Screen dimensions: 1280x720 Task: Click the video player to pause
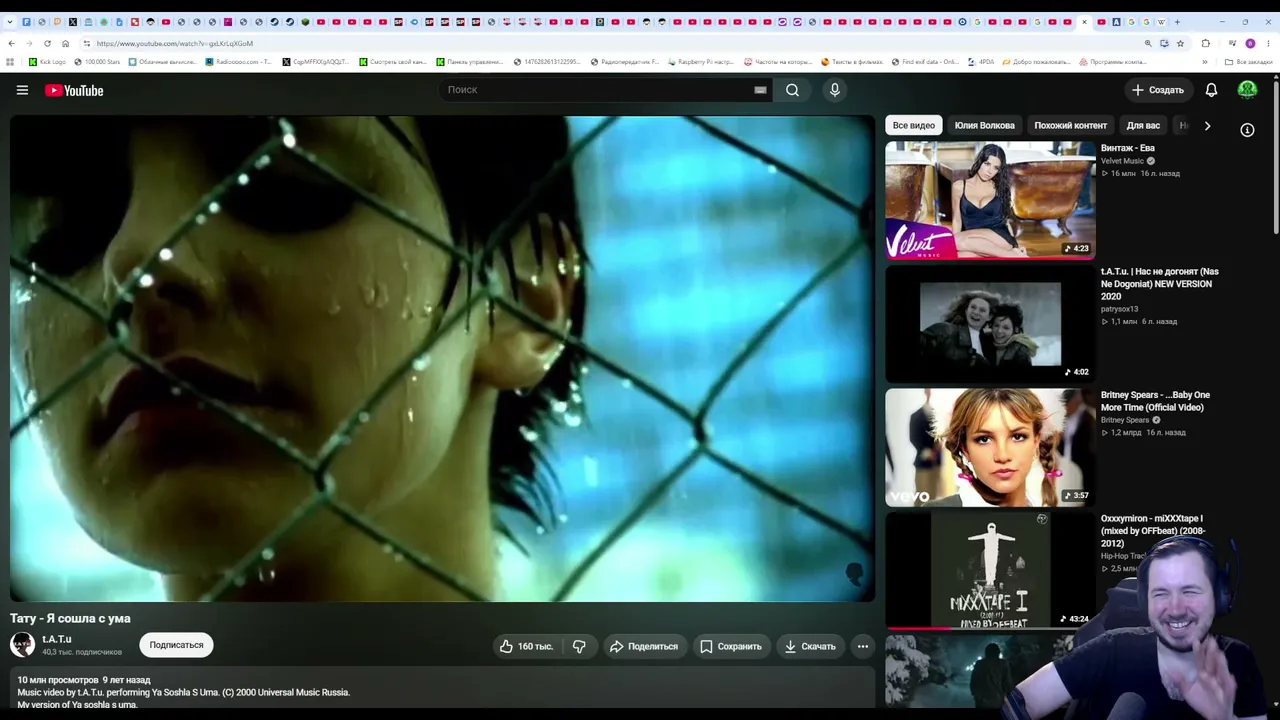pyautogui.click(x=442, y=359)
